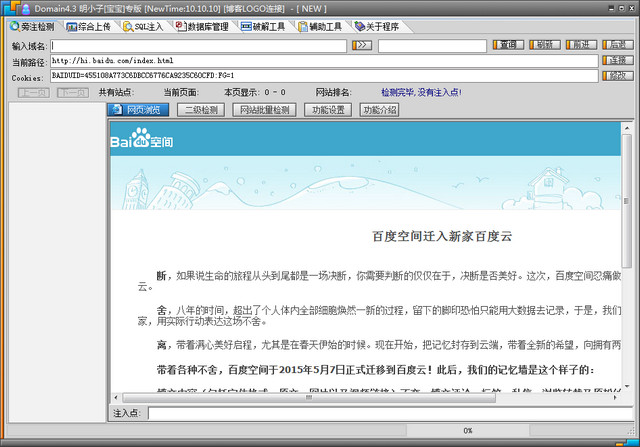Click the 当前路径 URL field
The width and height of the screenshot is (640, 447).
324,61
